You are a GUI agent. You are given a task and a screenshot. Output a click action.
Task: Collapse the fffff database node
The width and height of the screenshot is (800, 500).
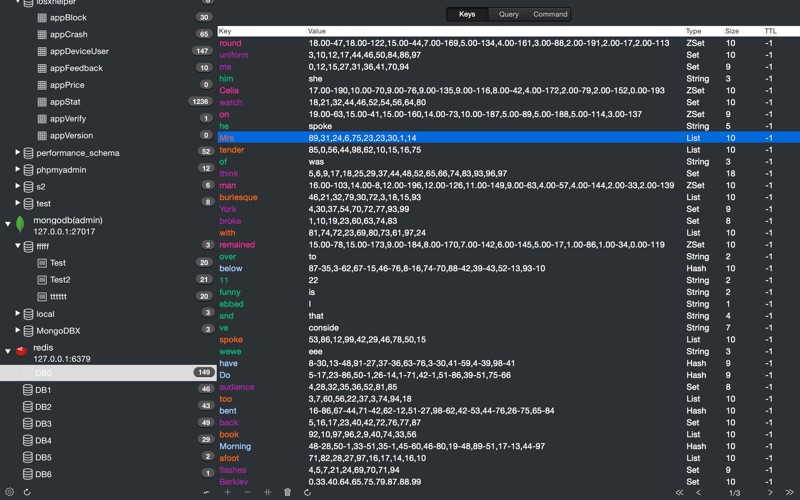17,245
